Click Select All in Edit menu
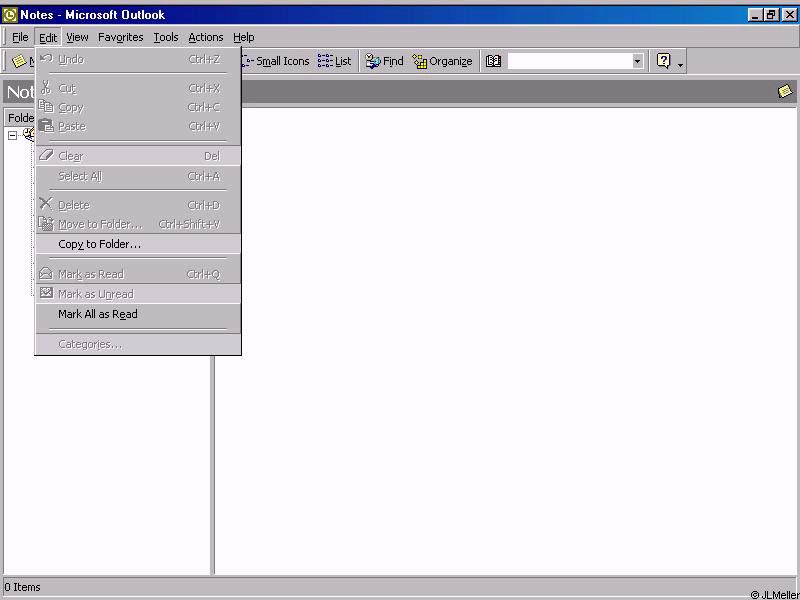Image resolution: width=800 pixels, height=600 pixels. click(x=138, y=176)
